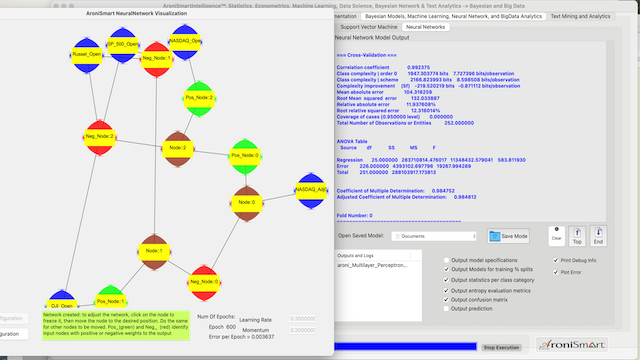Viewport: 640px width, 360px height.
Task: Click the Russel_Open input node
Action: pyautogui.click(x=87, y=55)
